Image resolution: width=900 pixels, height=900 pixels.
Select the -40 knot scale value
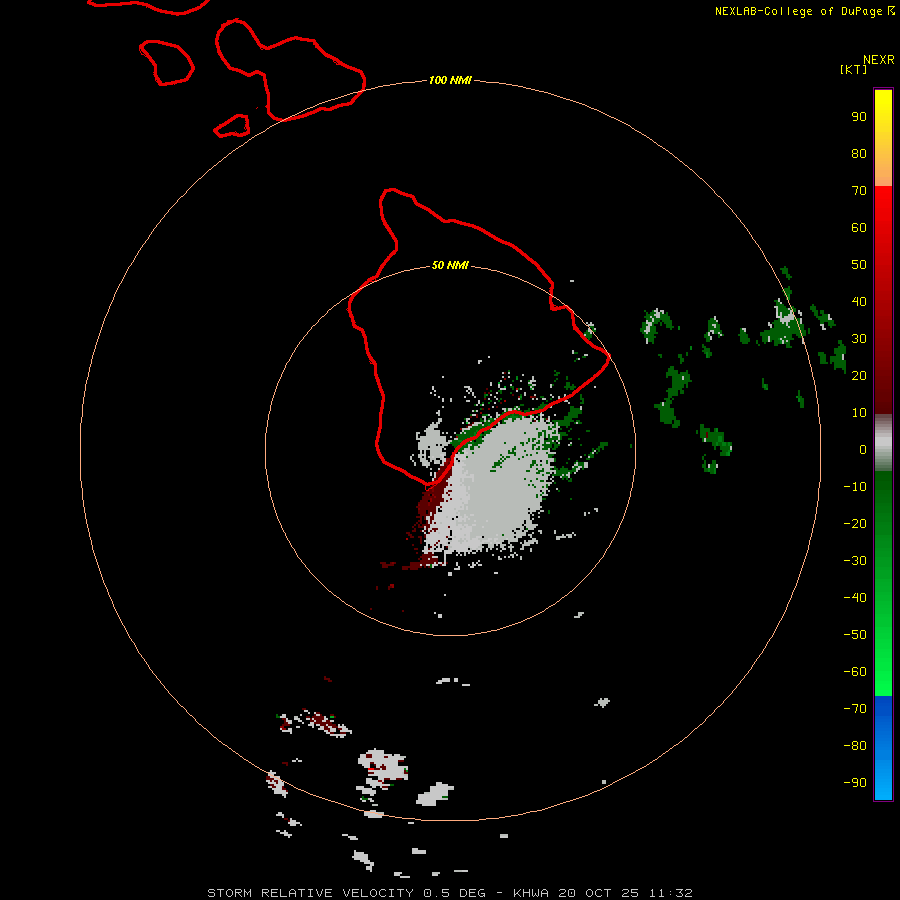[x=855, y=598]
